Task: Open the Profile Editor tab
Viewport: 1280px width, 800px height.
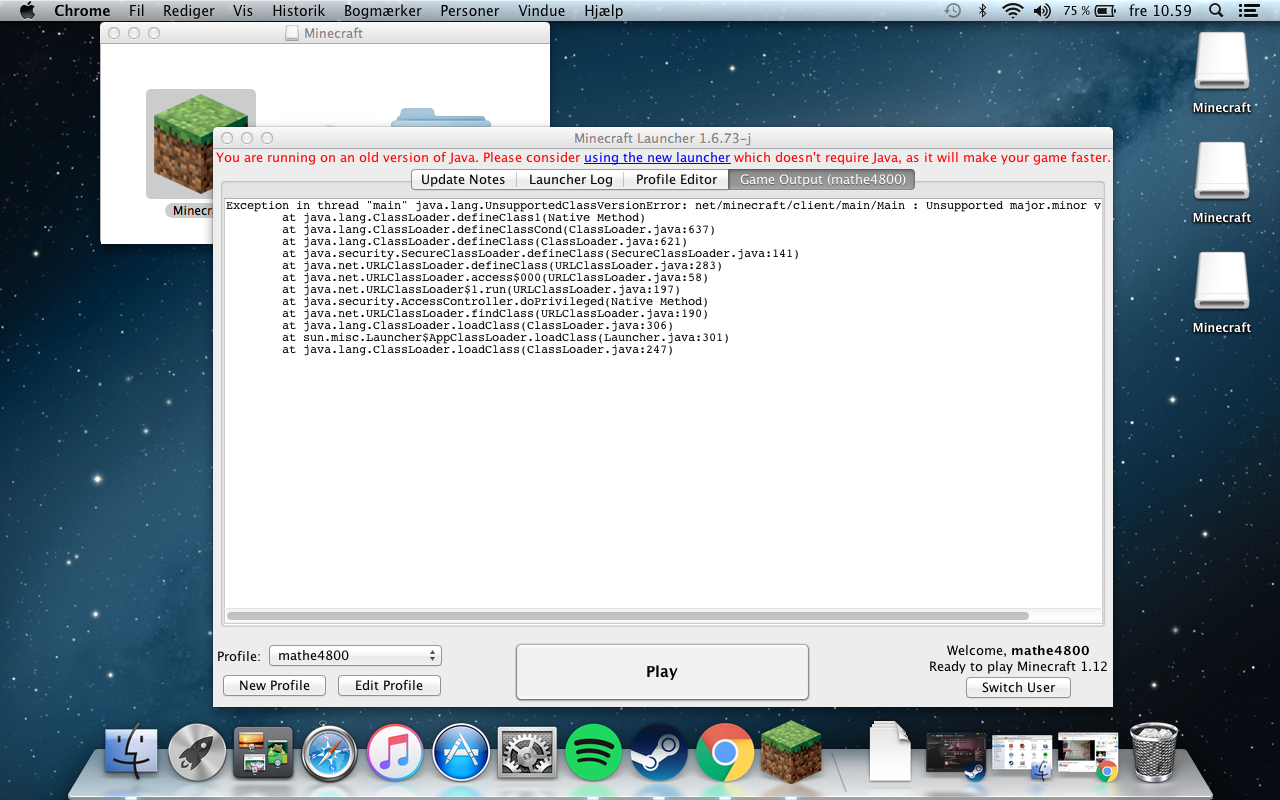Action: (x=676, y=179)
